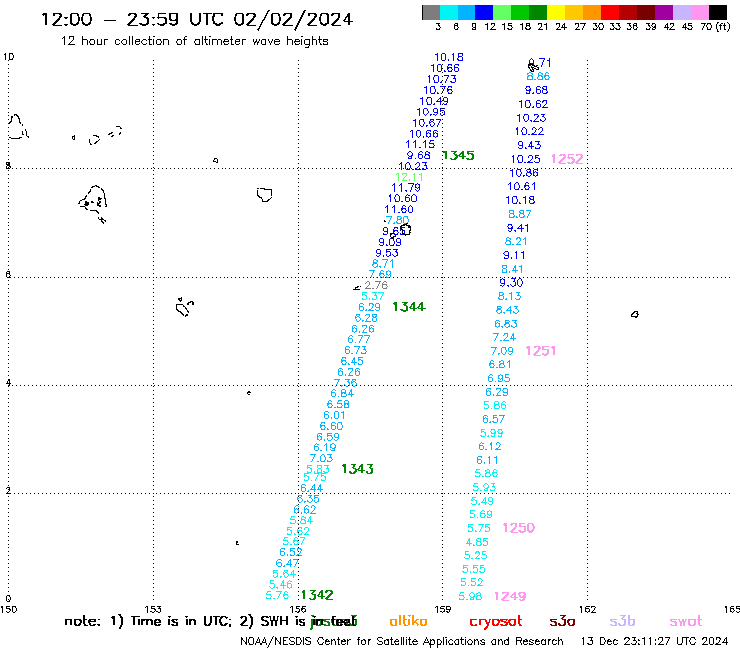Click the 'swot' satellite legend label

[x=686, y=622]
